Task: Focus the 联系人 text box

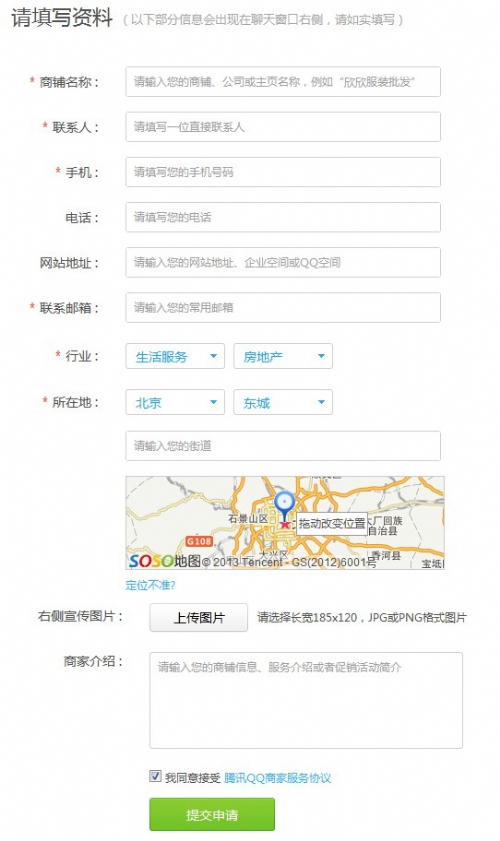Action: coord(283,127)
